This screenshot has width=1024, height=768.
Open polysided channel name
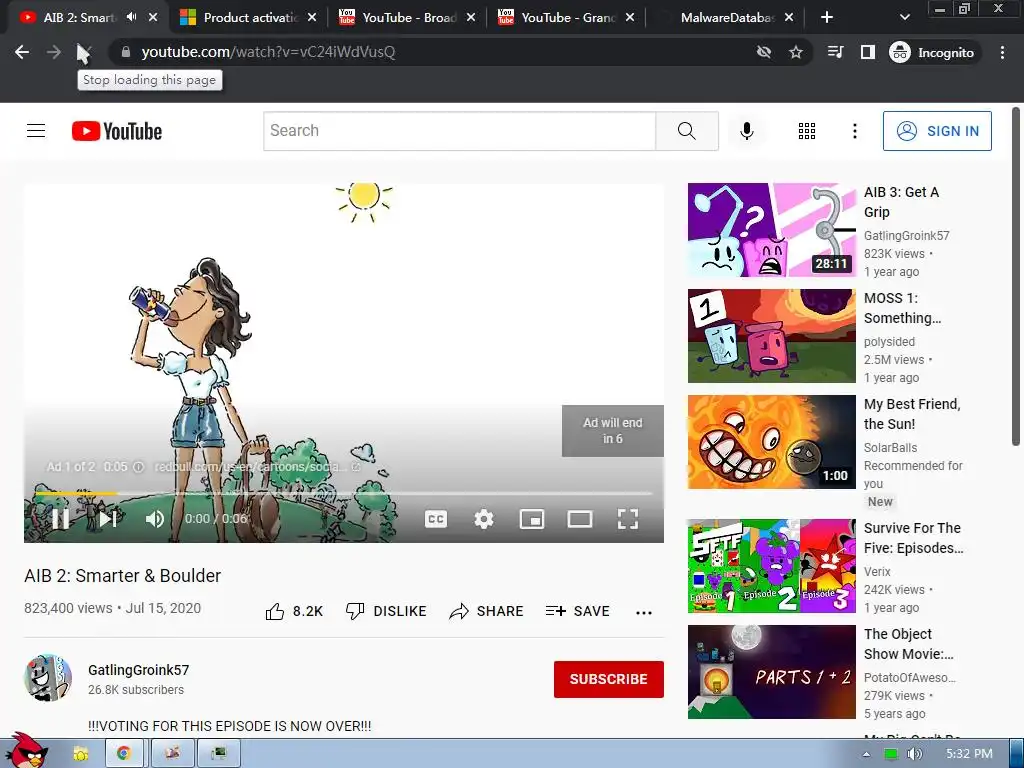click(x=889, y=342)
